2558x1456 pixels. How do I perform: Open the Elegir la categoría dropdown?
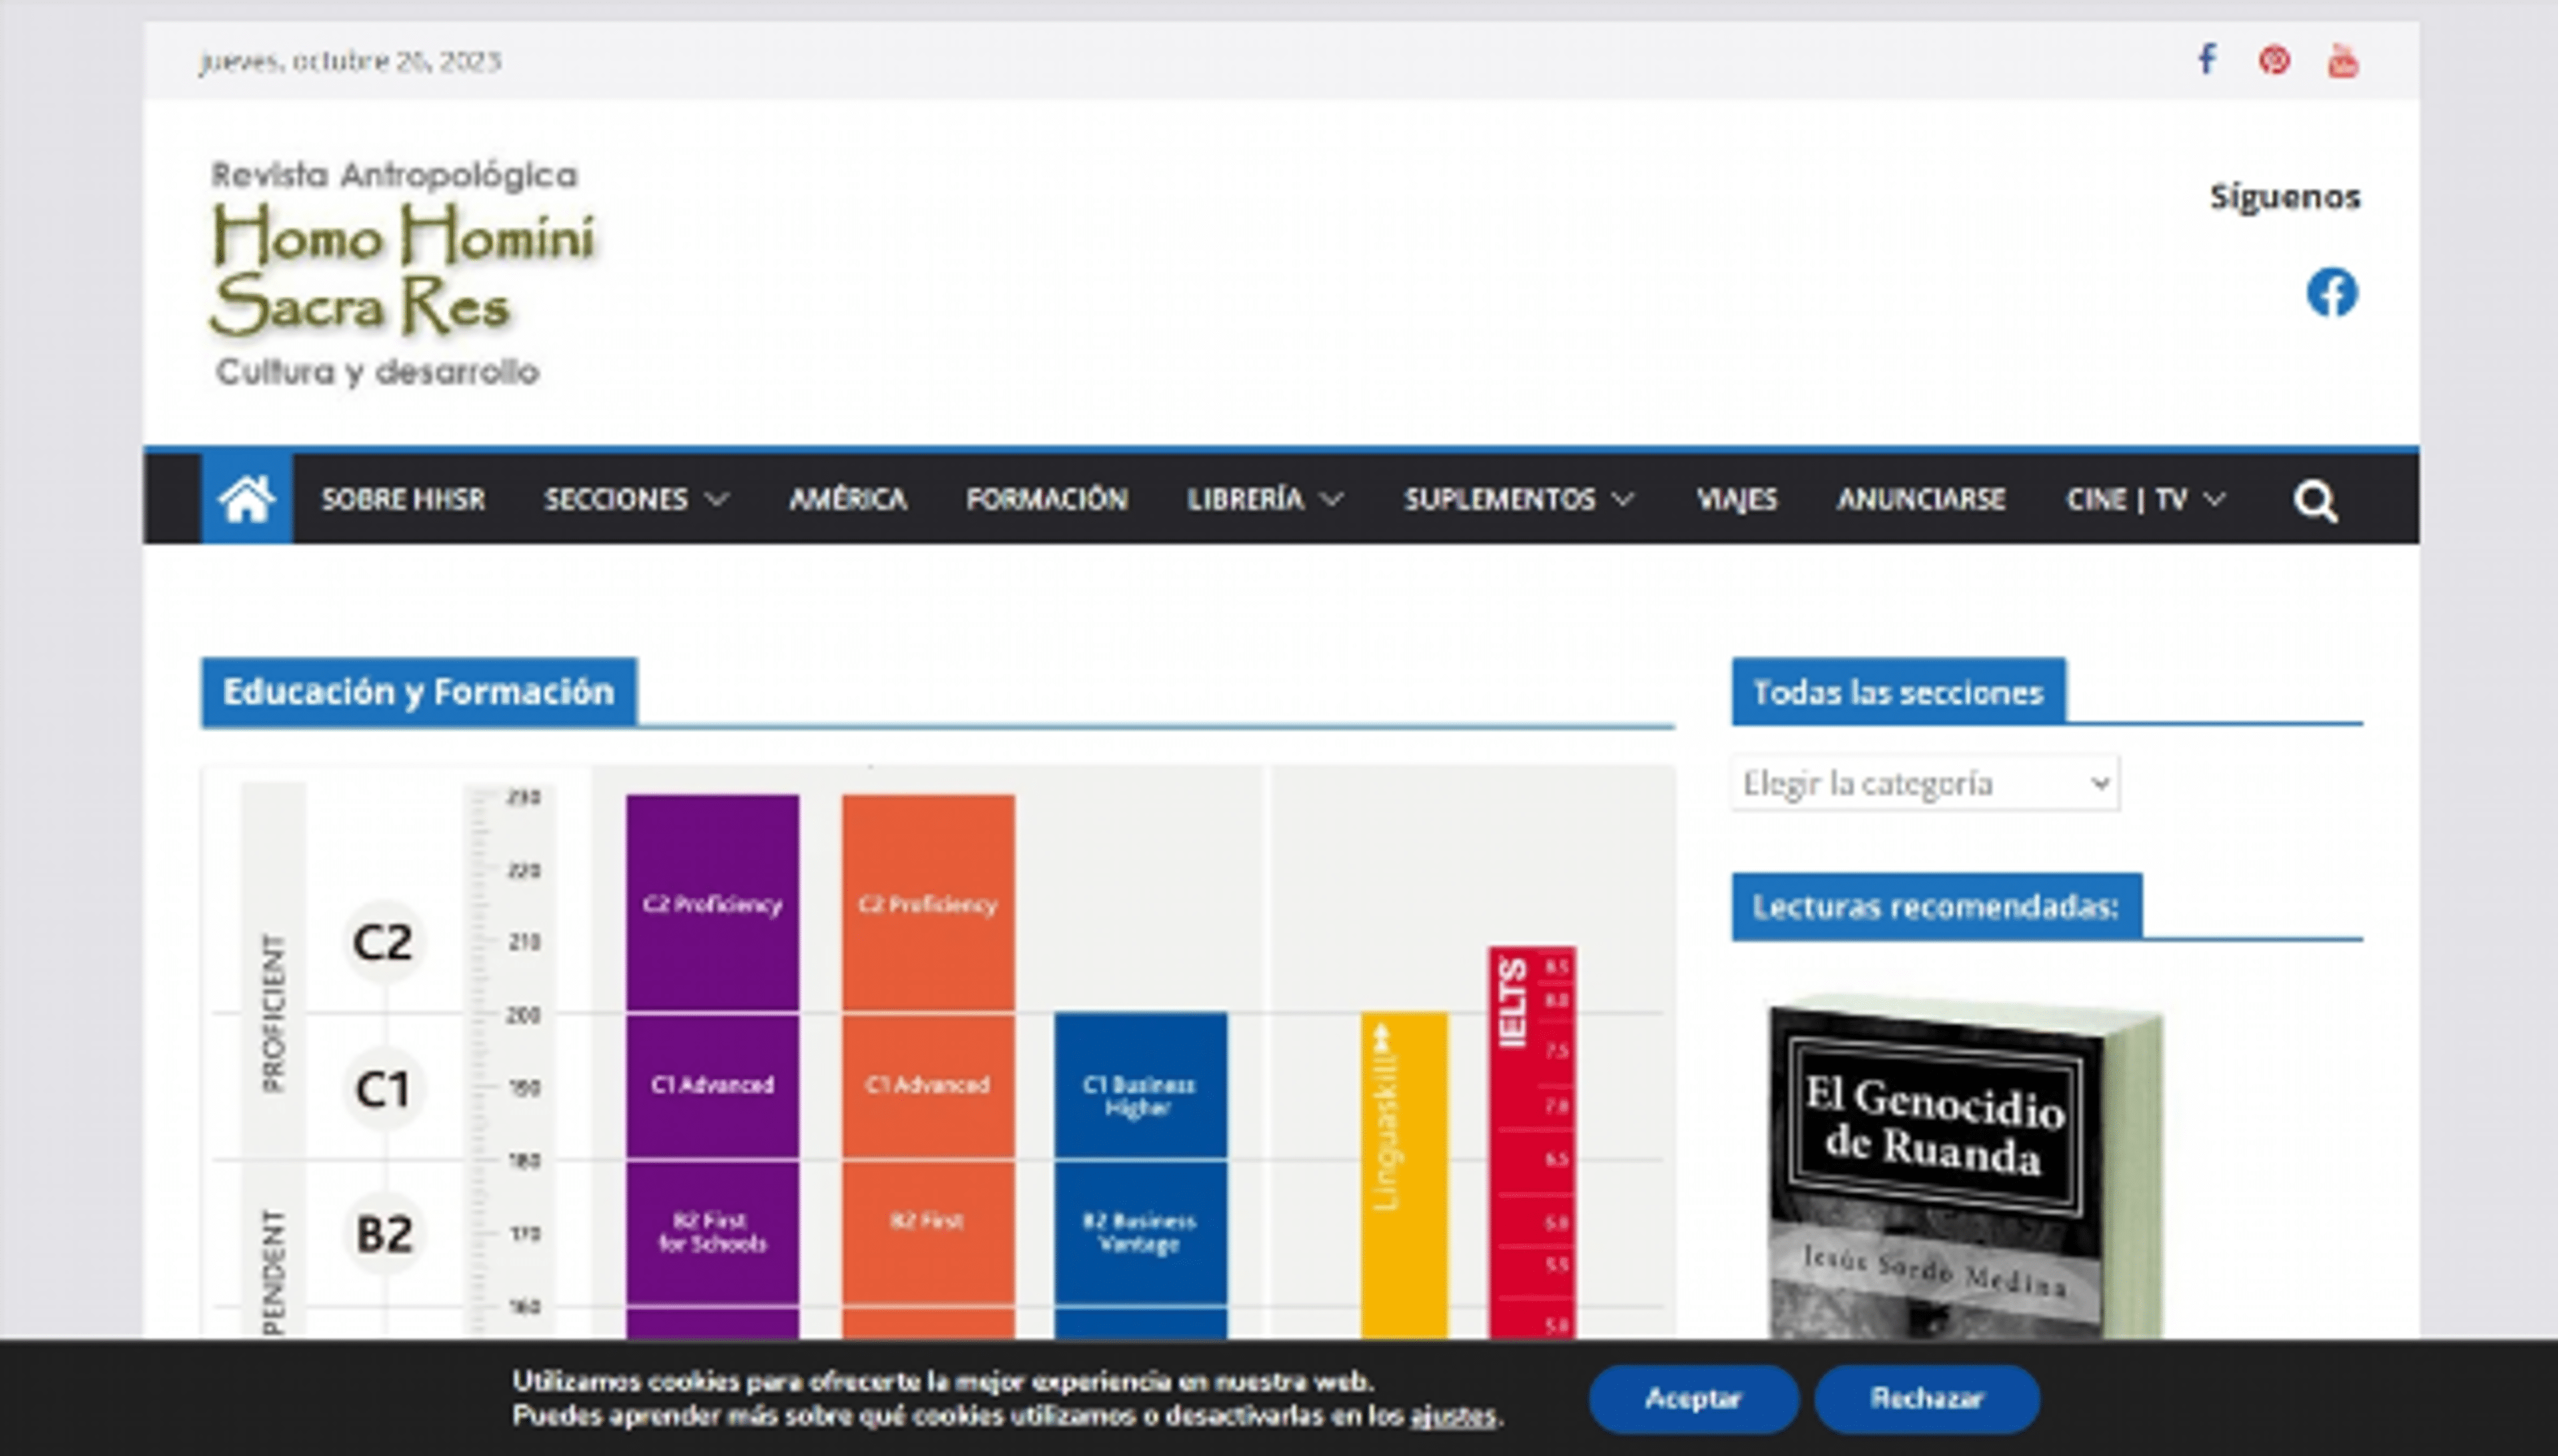1924,783
